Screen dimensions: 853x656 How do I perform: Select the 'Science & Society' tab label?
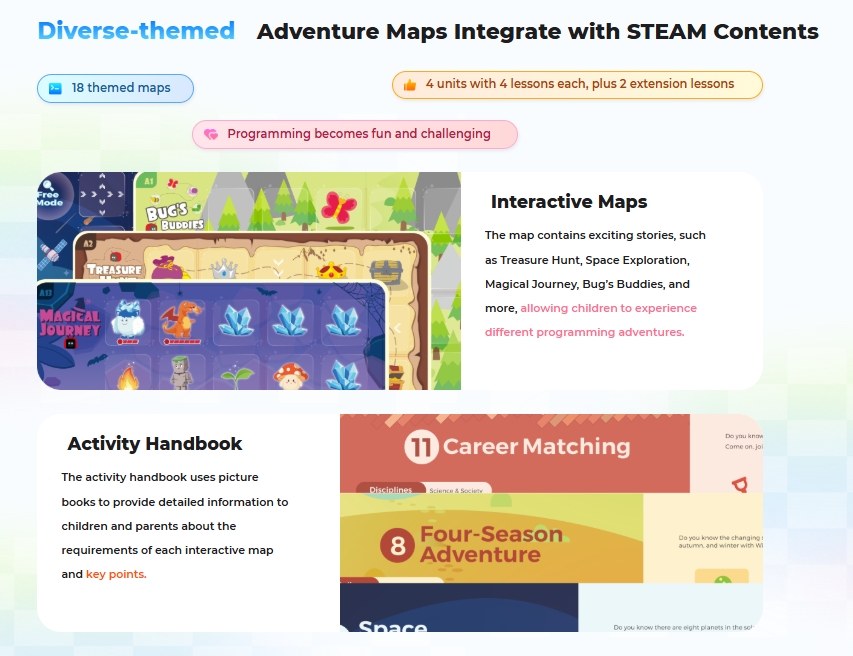[x=456, y=490]
